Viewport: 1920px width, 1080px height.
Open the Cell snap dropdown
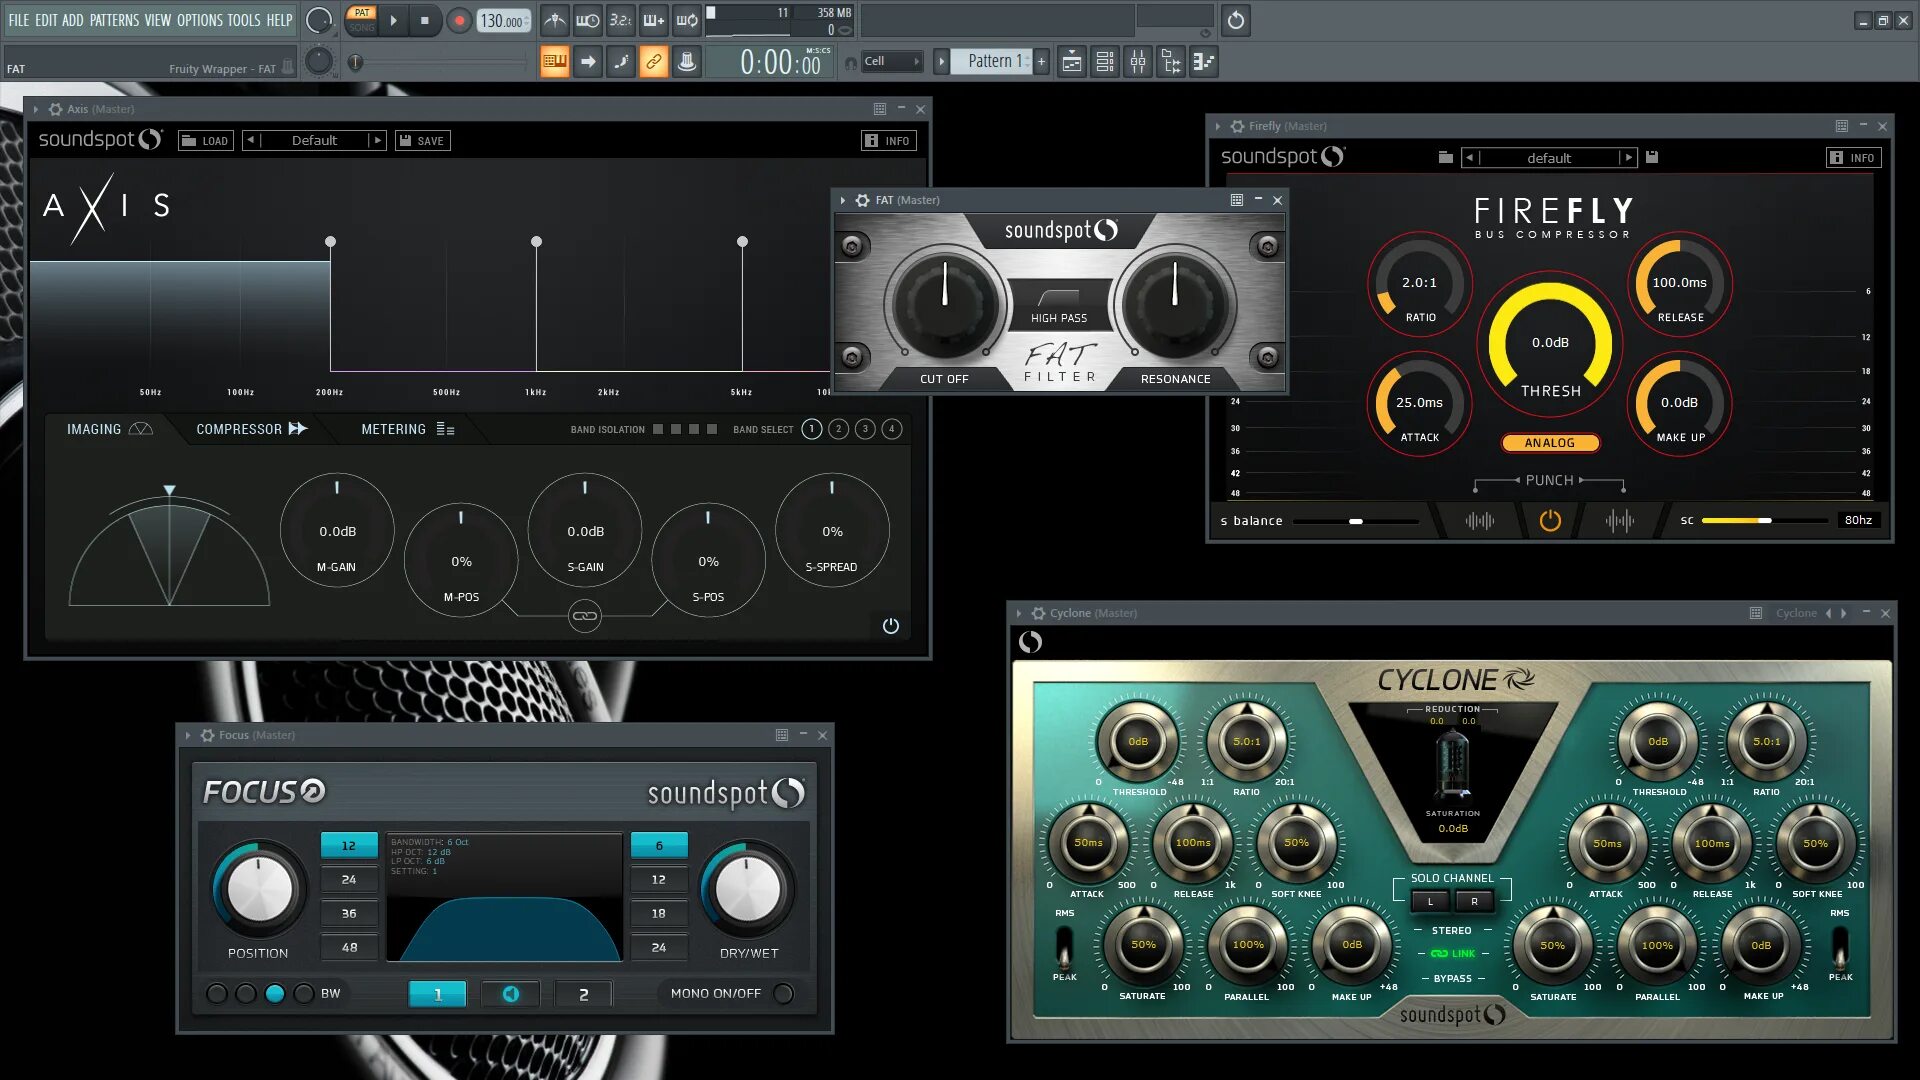point(891,62)
